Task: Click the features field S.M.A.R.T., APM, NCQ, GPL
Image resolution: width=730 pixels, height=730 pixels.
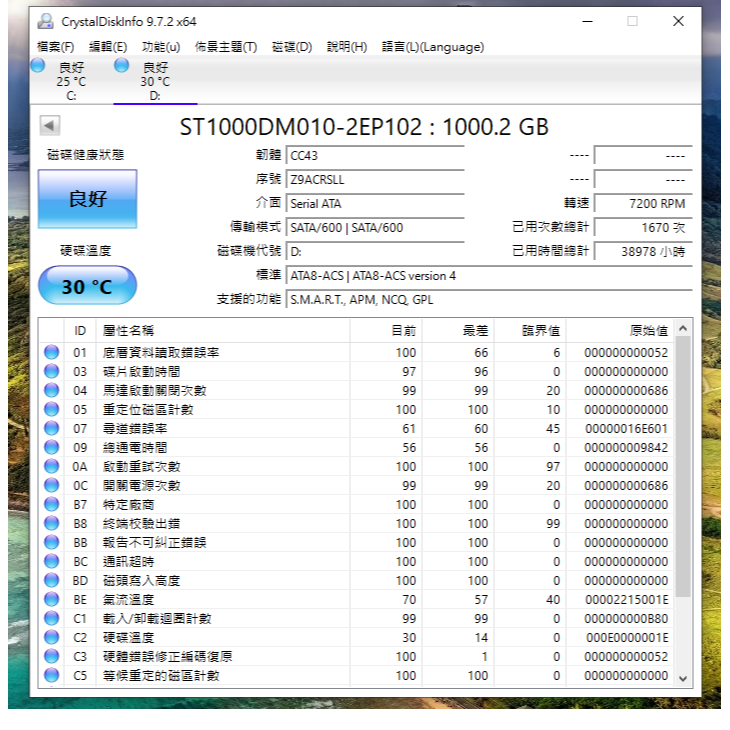Action: point(489,300)
